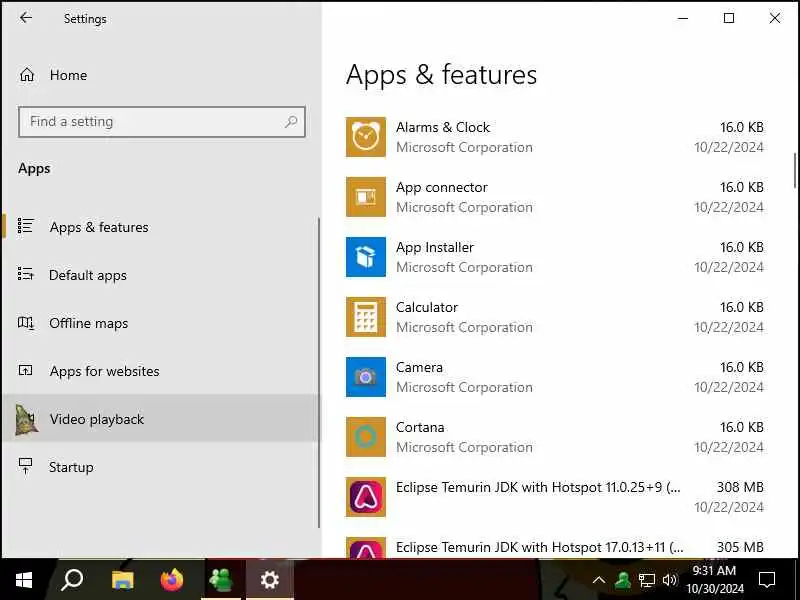Click the Default apps sidebar icon
Image resolution: width=800 pixels, height=600 pixels.
pyautogui.click(x=26, y=274)
